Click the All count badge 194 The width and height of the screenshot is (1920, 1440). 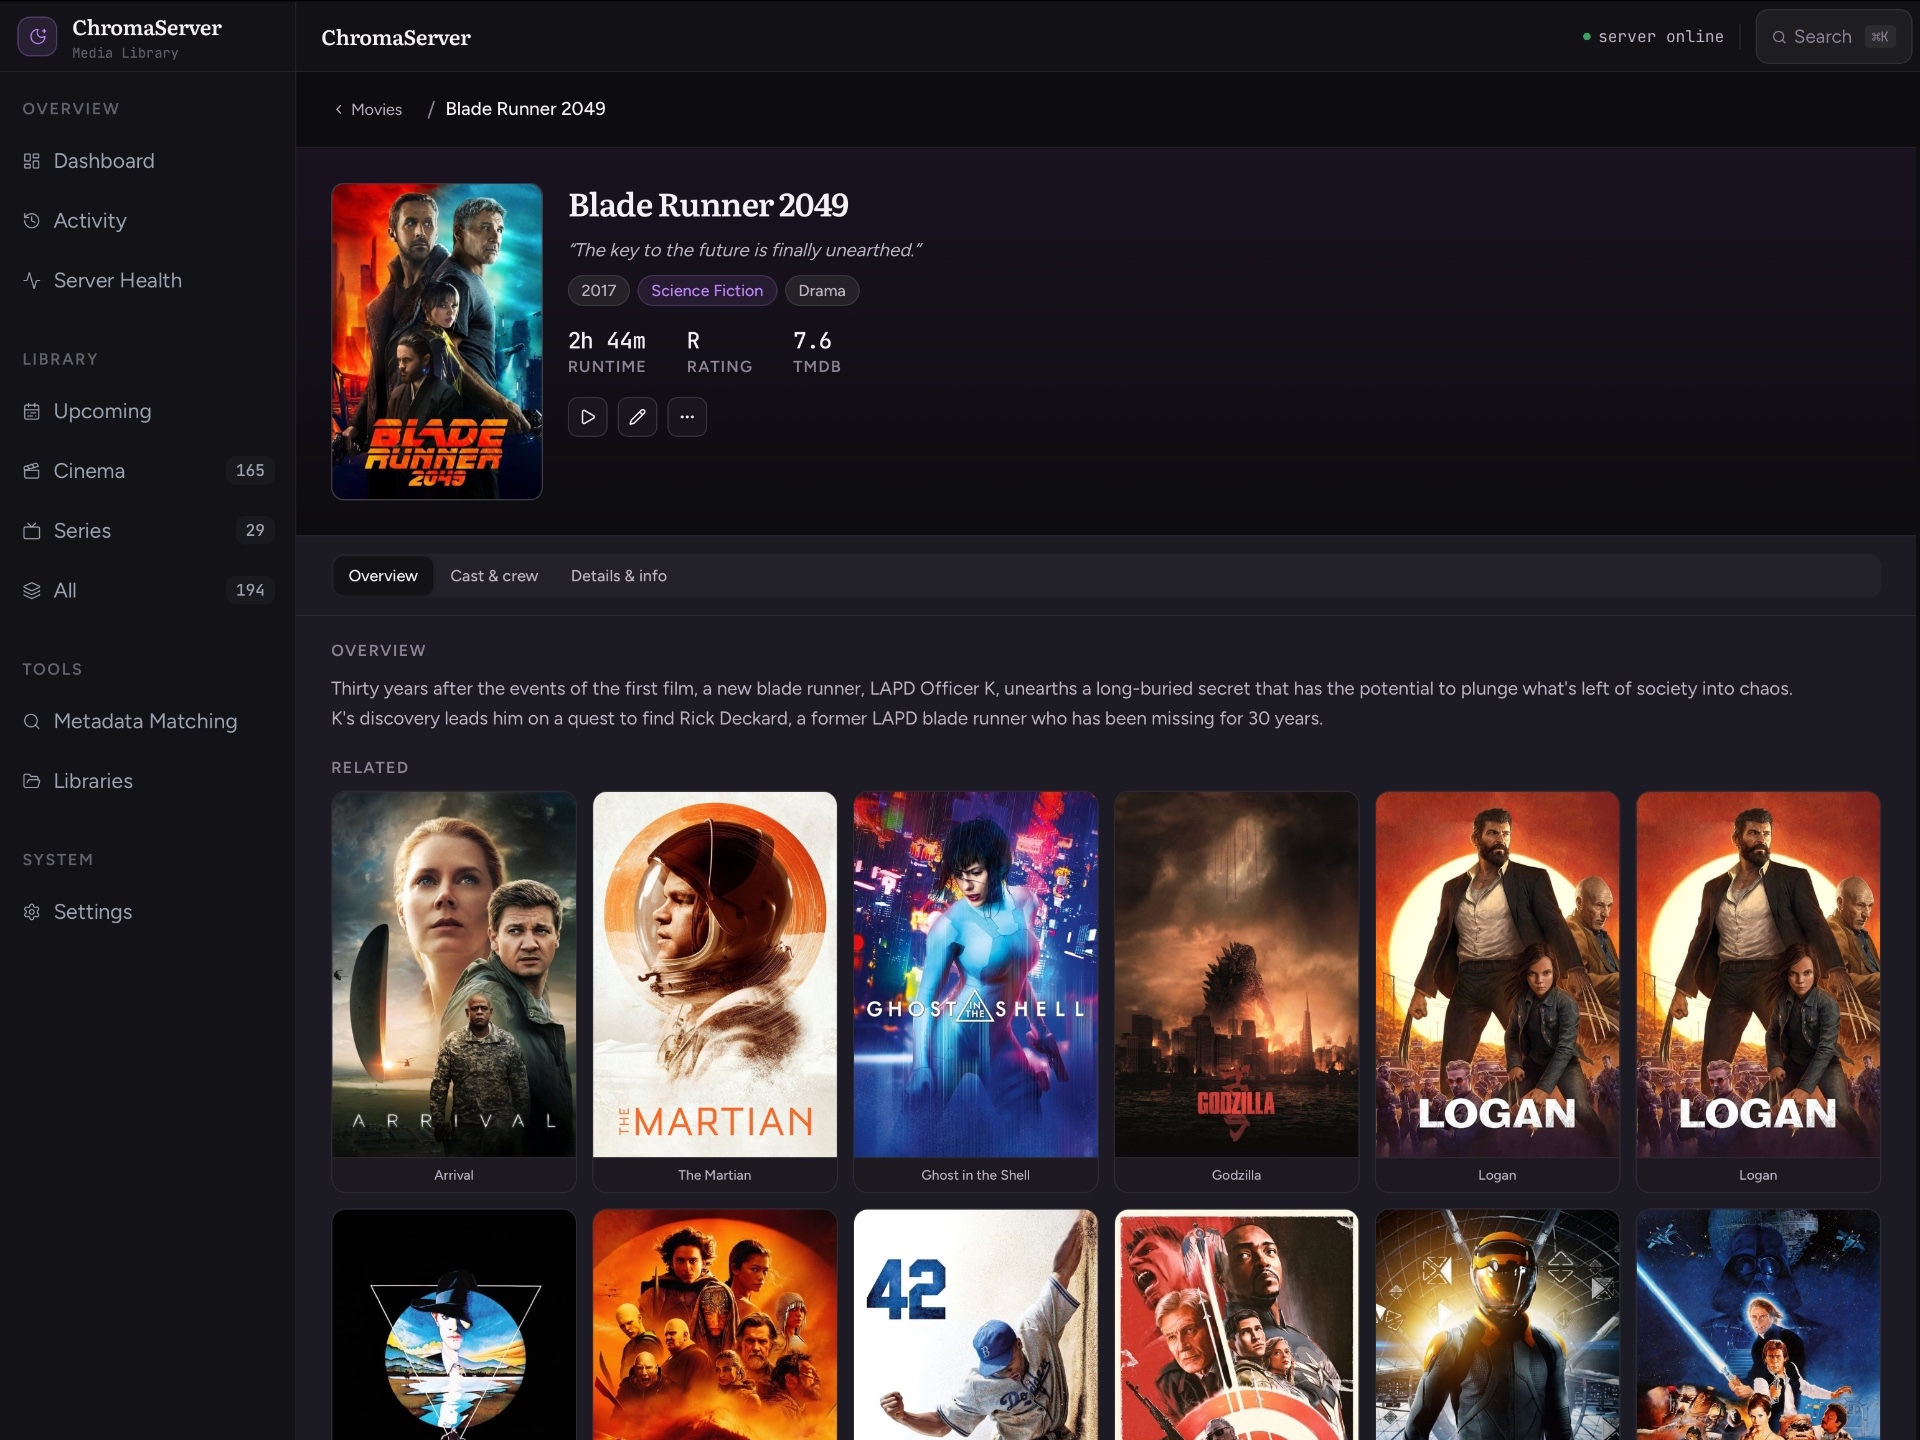tap(250, 590)
